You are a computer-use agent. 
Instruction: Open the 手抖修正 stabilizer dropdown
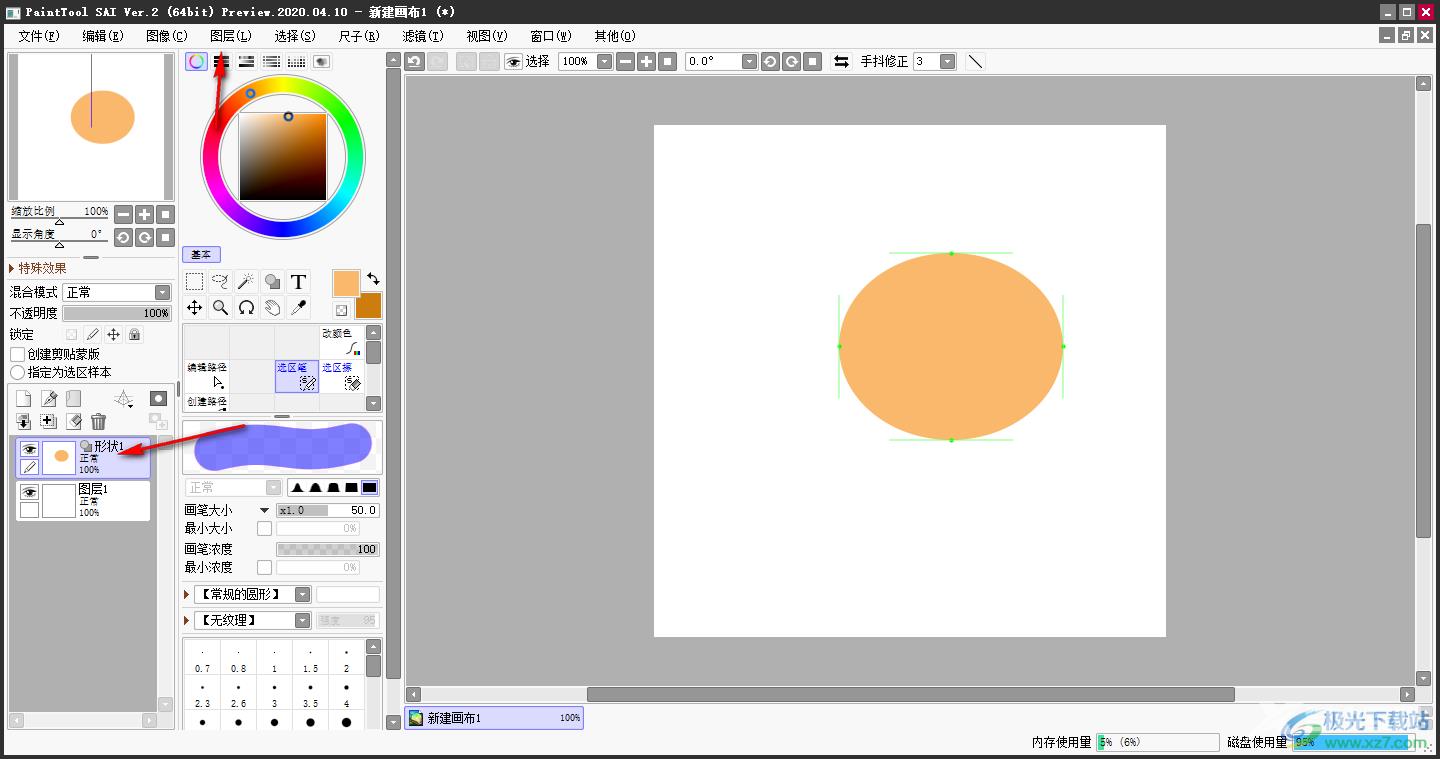947,61
